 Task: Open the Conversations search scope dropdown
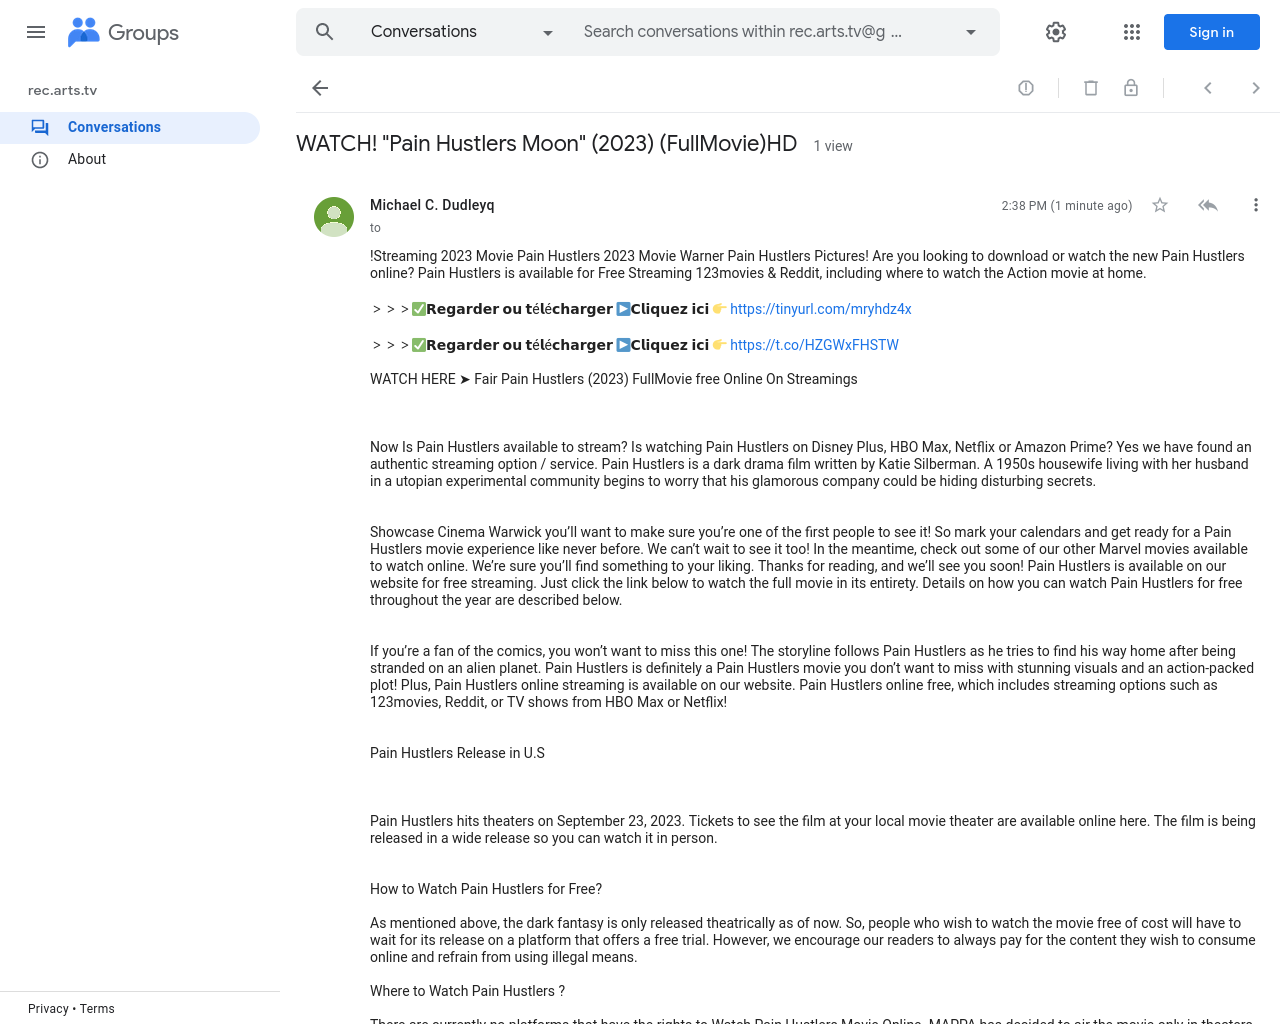[x=462, y=32]
